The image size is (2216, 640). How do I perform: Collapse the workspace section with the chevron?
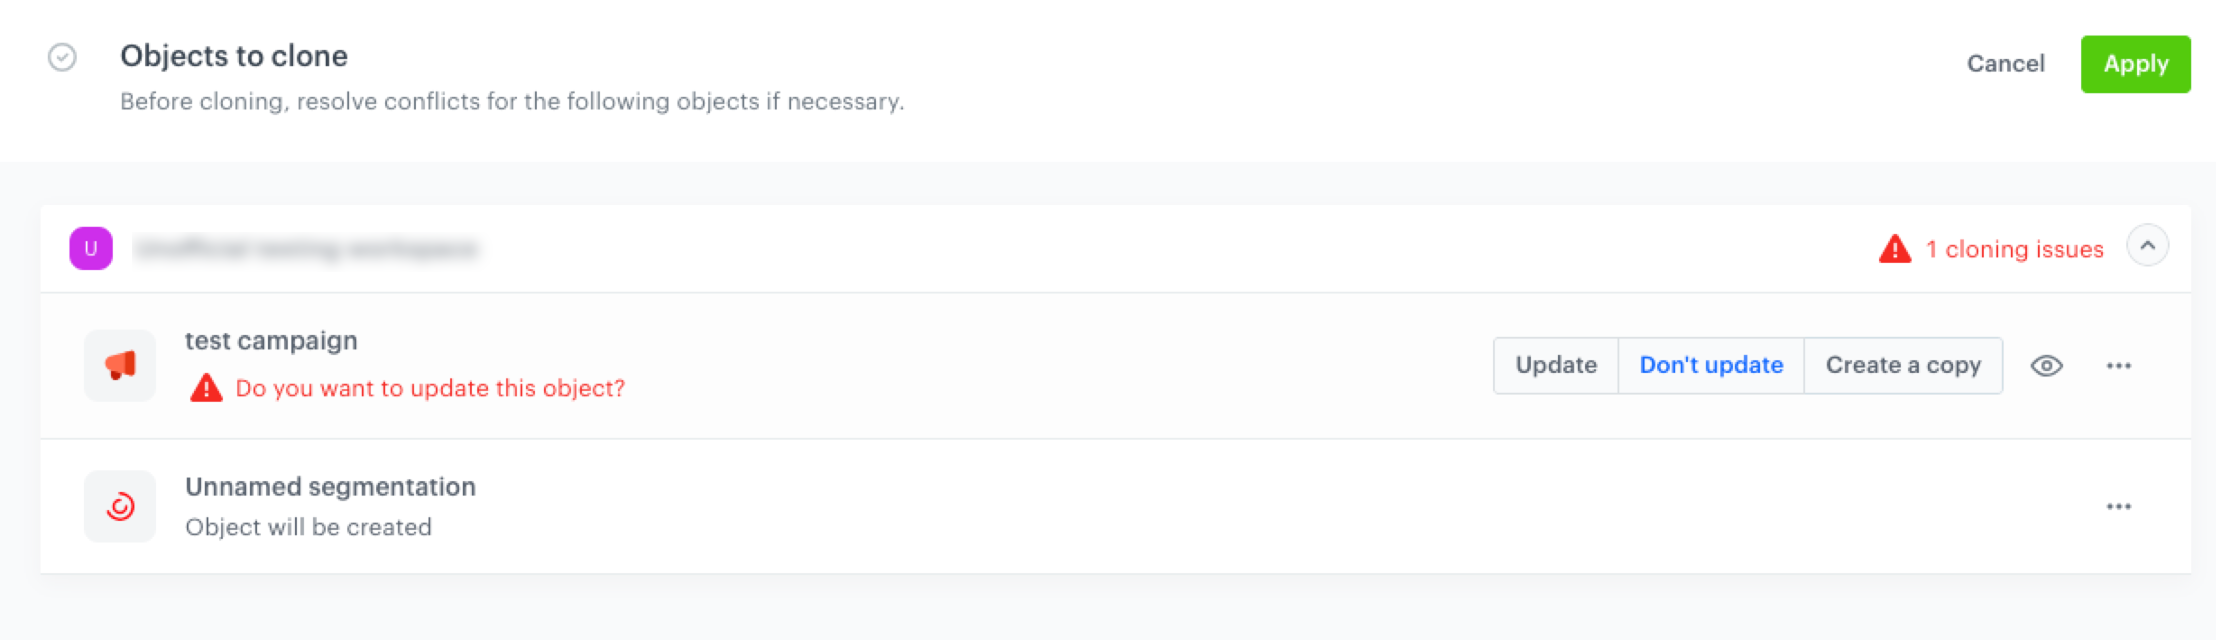(x=2147, y=246)
